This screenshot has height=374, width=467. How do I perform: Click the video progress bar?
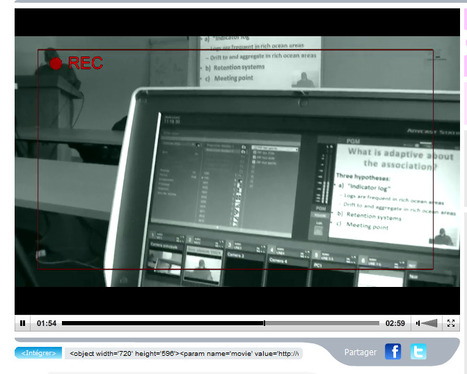[220, 323]
